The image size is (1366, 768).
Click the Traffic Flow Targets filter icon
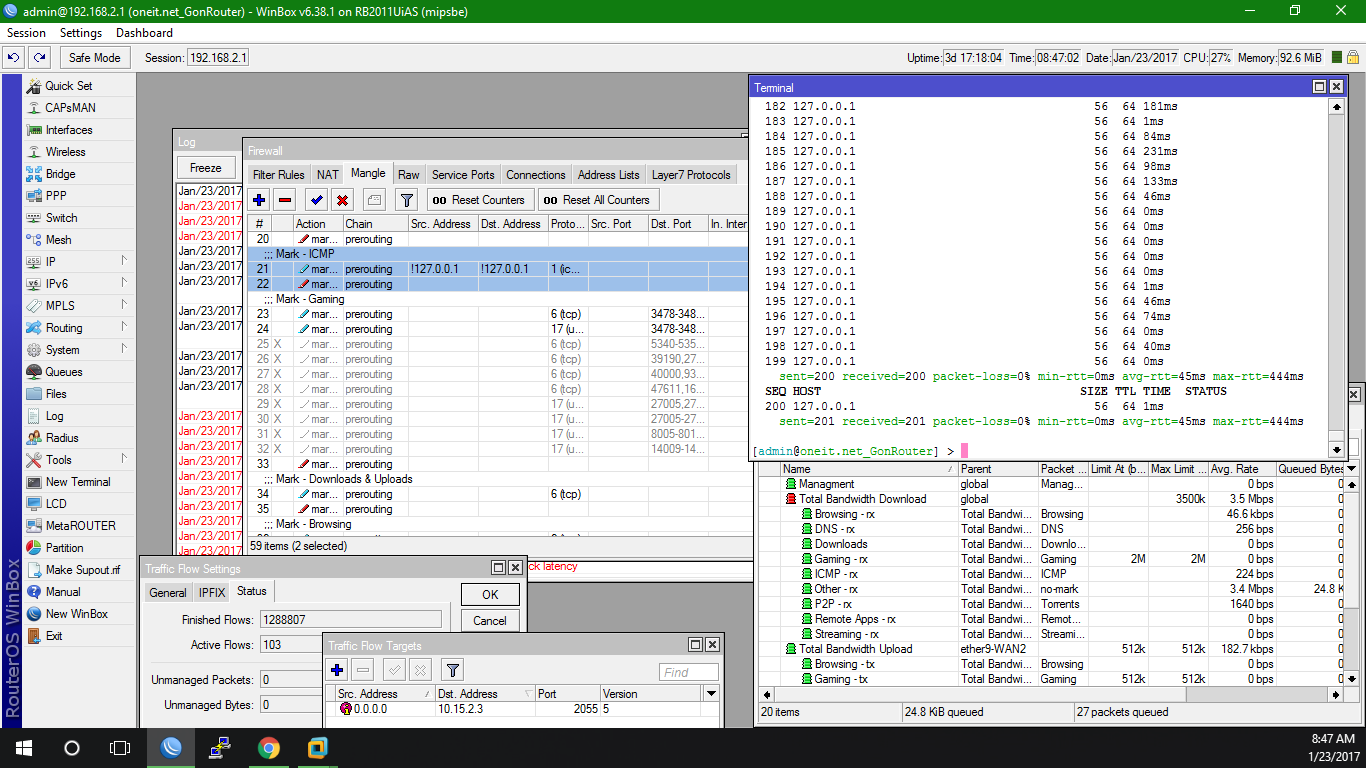[452, 671]
